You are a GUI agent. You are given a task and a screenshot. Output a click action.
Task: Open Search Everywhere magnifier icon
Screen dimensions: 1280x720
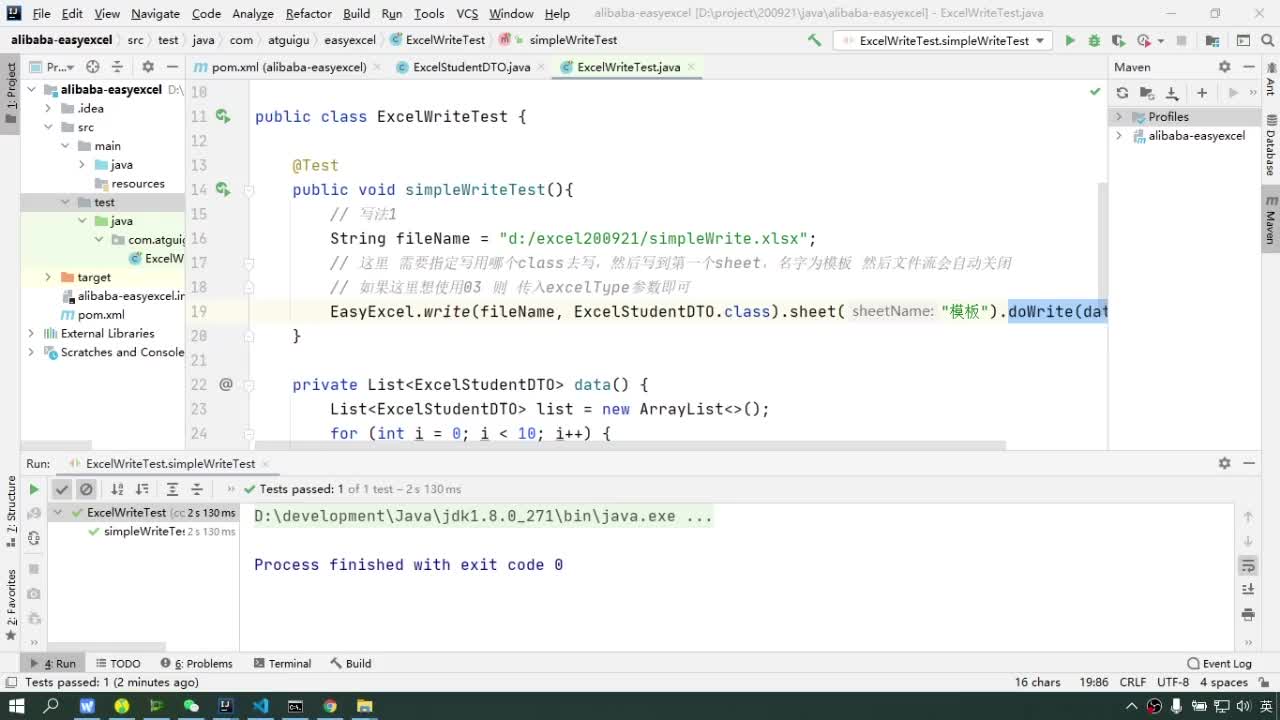[x=1267, y=41]
